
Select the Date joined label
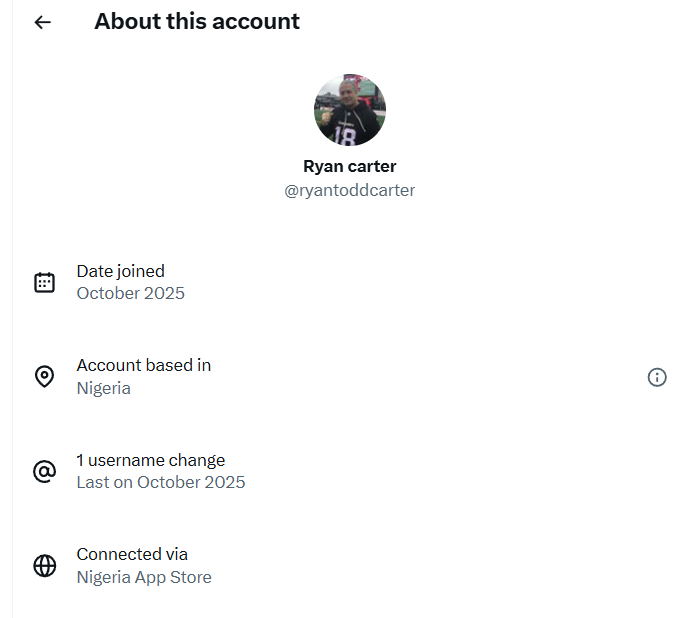pyautogui.click(x=121, y=271)
